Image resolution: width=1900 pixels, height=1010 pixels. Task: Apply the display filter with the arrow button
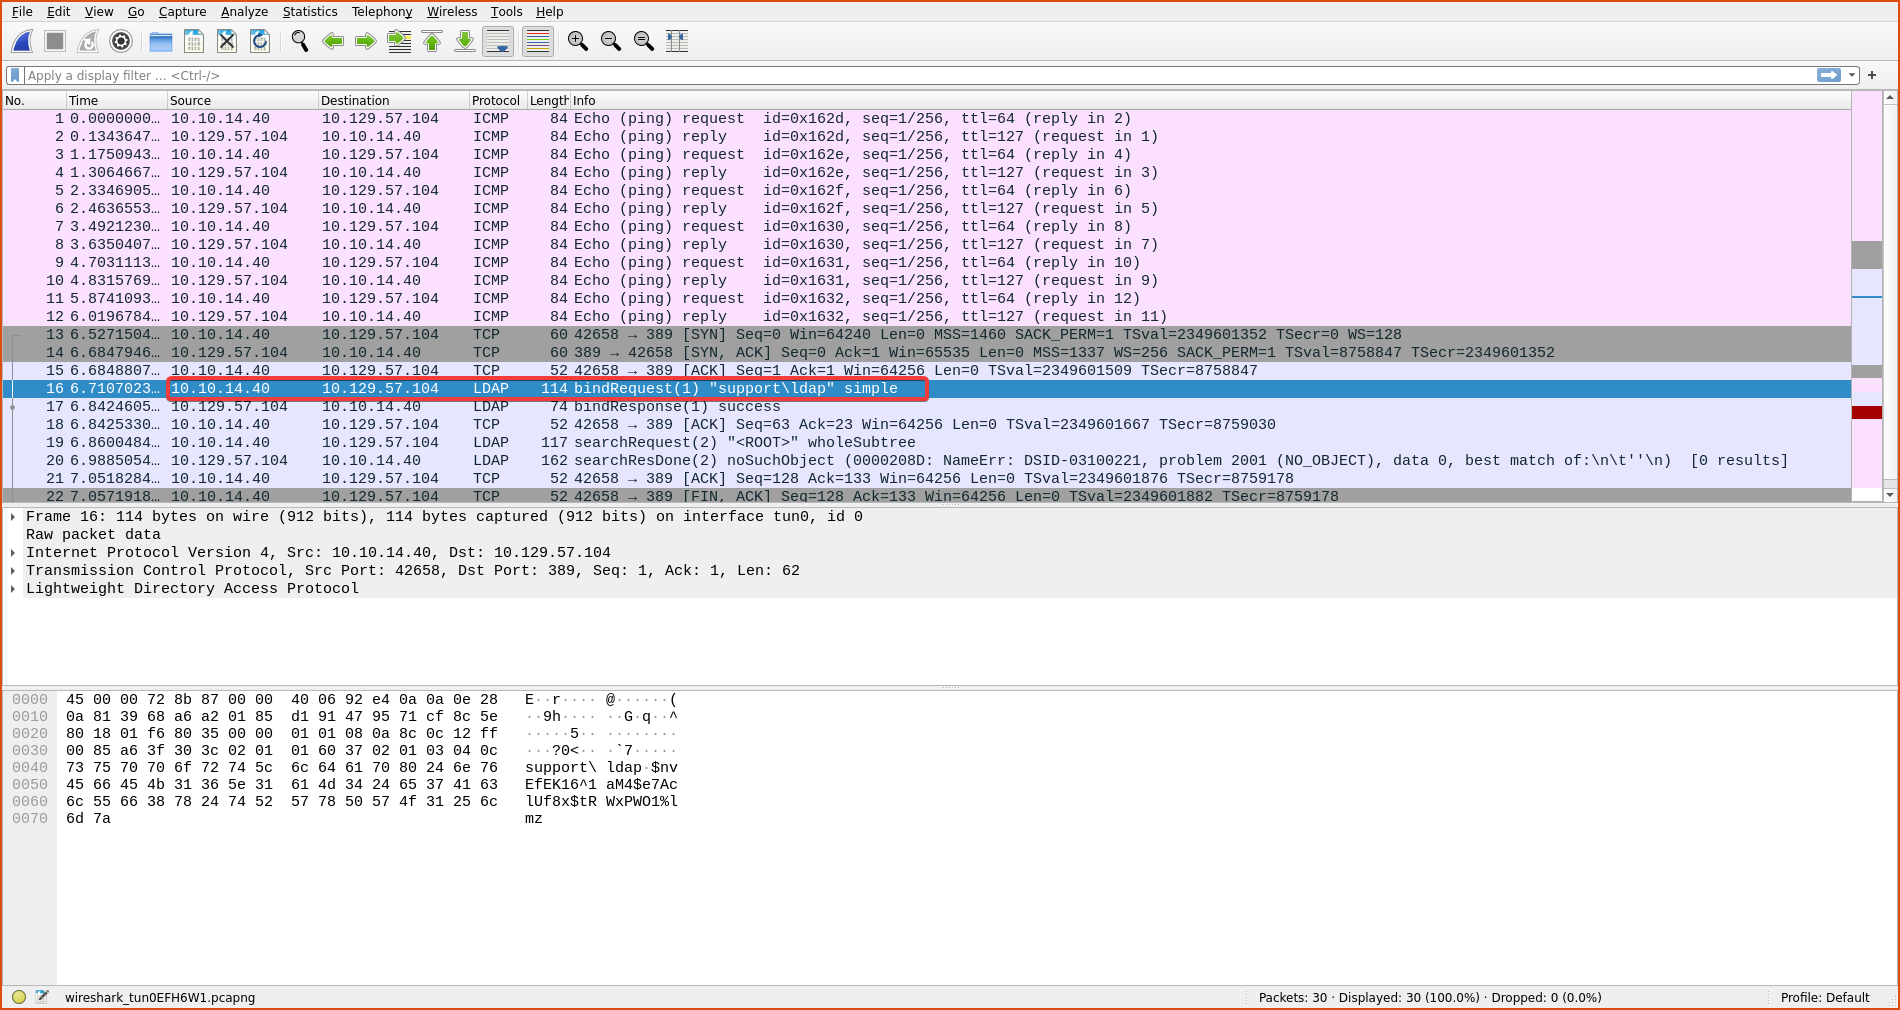1829,75
